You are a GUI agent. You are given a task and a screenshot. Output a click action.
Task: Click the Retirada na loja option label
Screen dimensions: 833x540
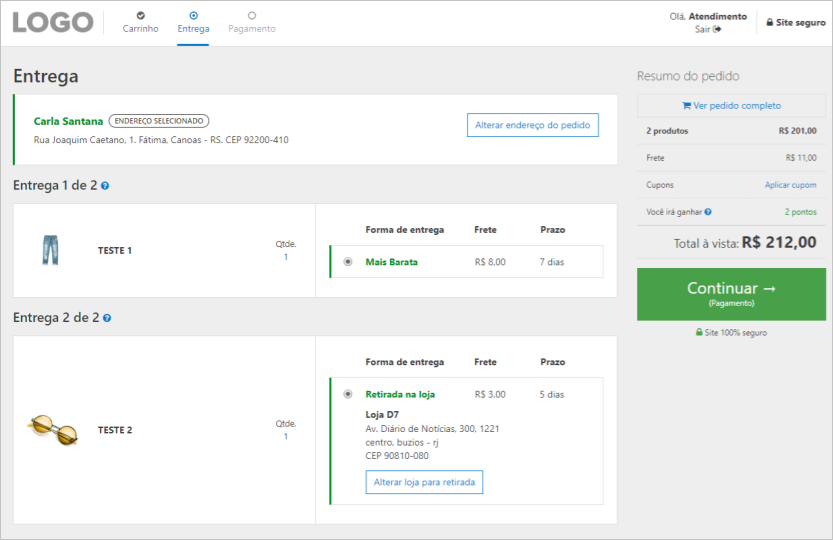point(400,394)
